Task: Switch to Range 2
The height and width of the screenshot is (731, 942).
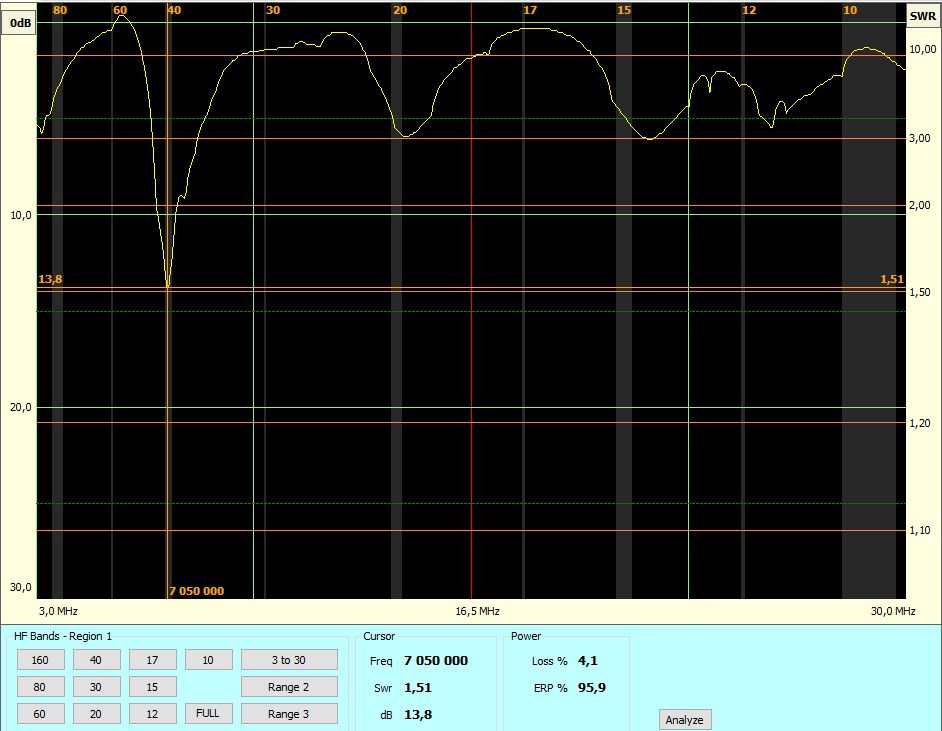Action: pyautogui.click(x=289, y=687)
